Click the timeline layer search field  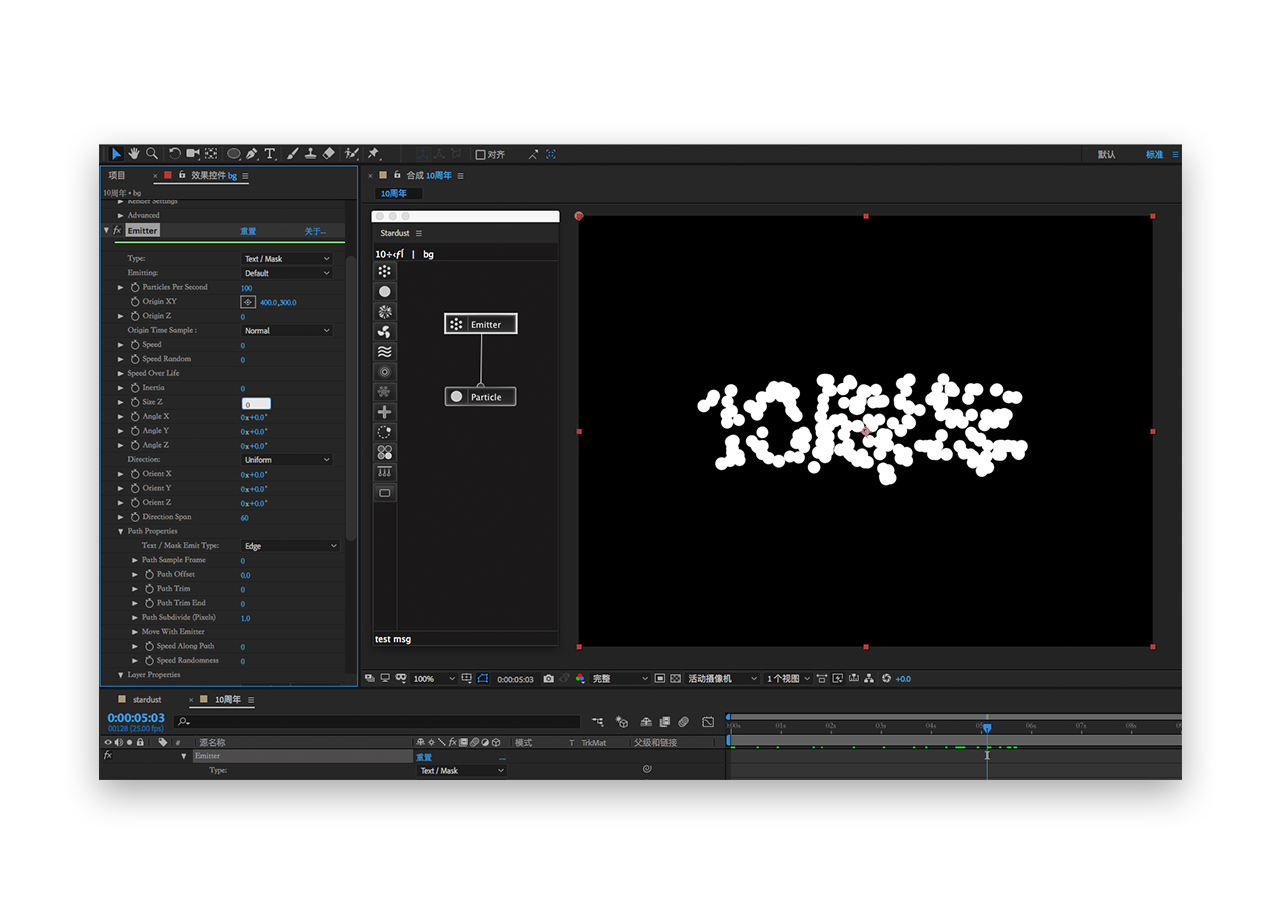(377, 721)
